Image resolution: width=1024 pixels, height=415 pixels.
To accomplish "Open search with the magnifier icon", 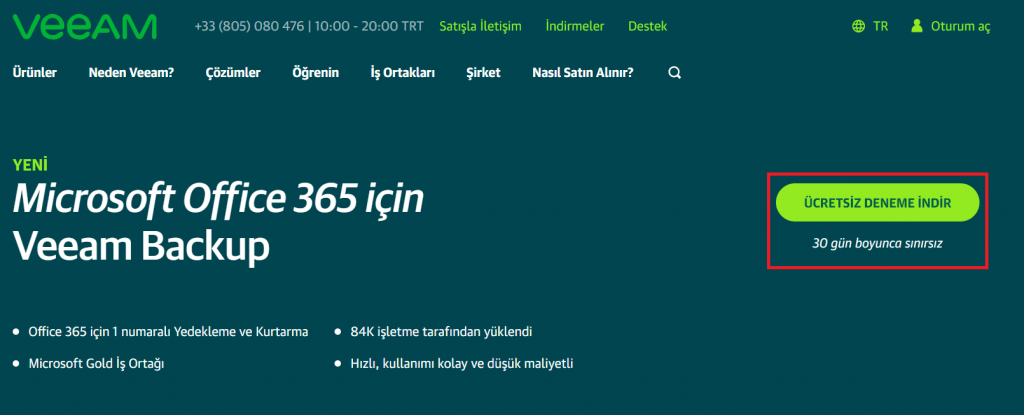I will click(x=674, y=73).
